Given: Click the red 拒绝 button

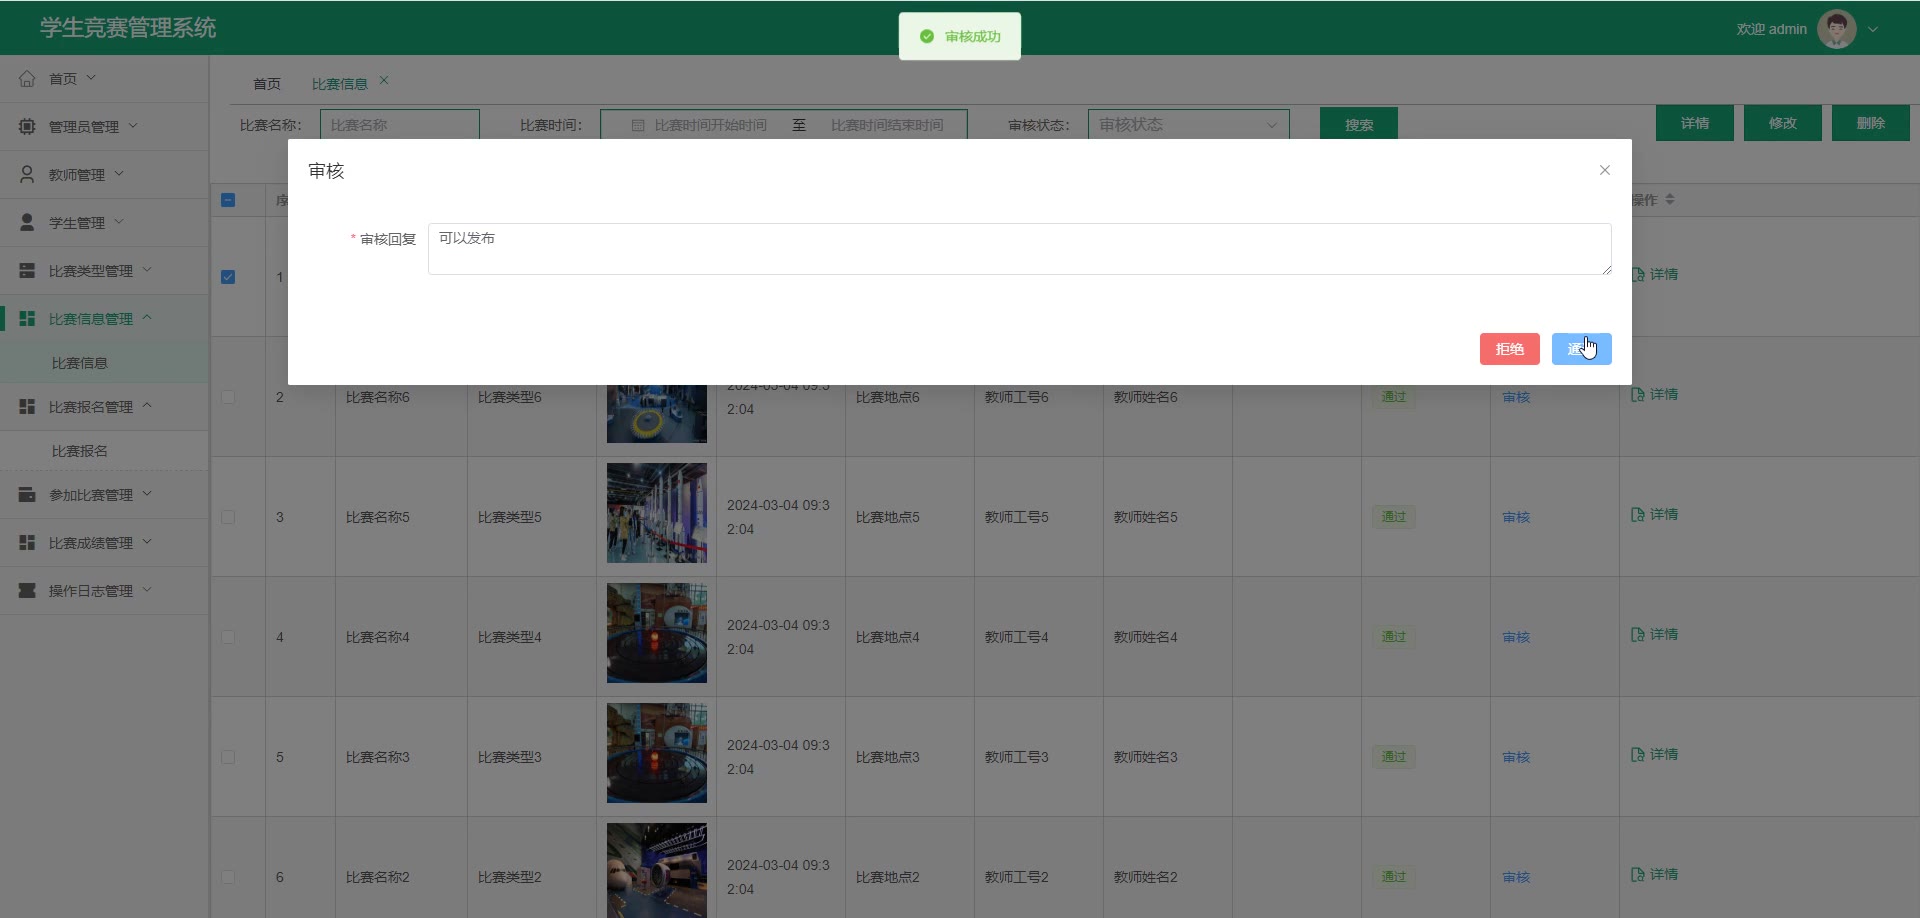Looking at the screenshot, I should tap(1510, 349).
